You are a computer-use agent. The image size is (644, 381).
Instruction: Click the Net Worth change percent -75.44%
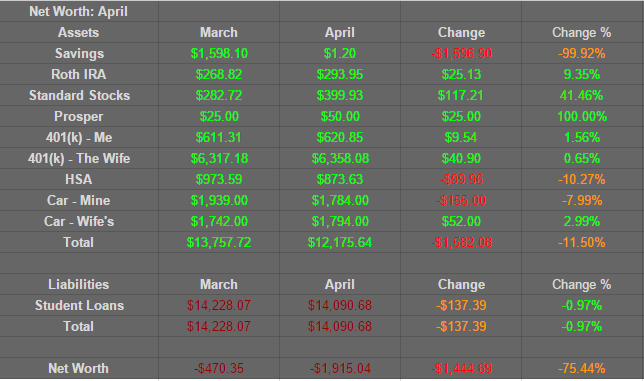point(582,368)
